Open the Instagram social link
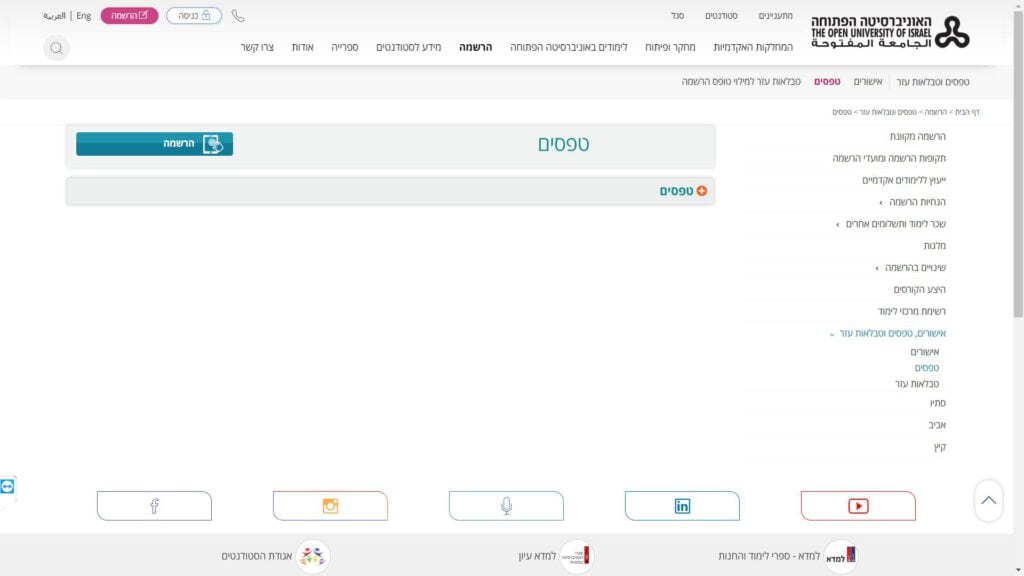Viewport: 1024px width, 576px height. (x=330, y=506)
